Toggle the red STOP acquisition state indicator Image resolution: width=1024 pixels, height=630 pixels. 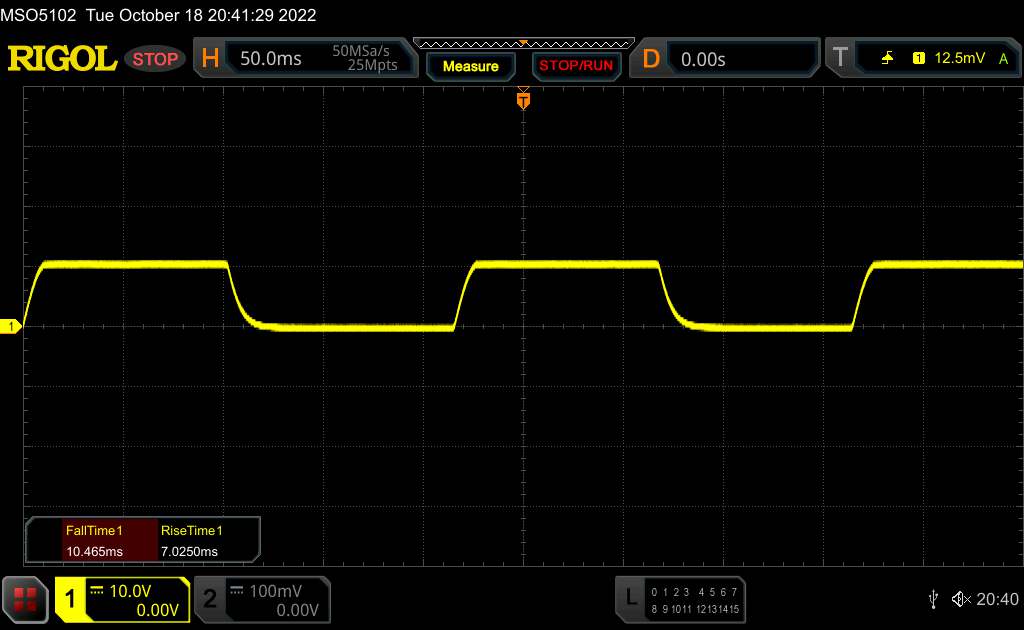coord(156,59)
